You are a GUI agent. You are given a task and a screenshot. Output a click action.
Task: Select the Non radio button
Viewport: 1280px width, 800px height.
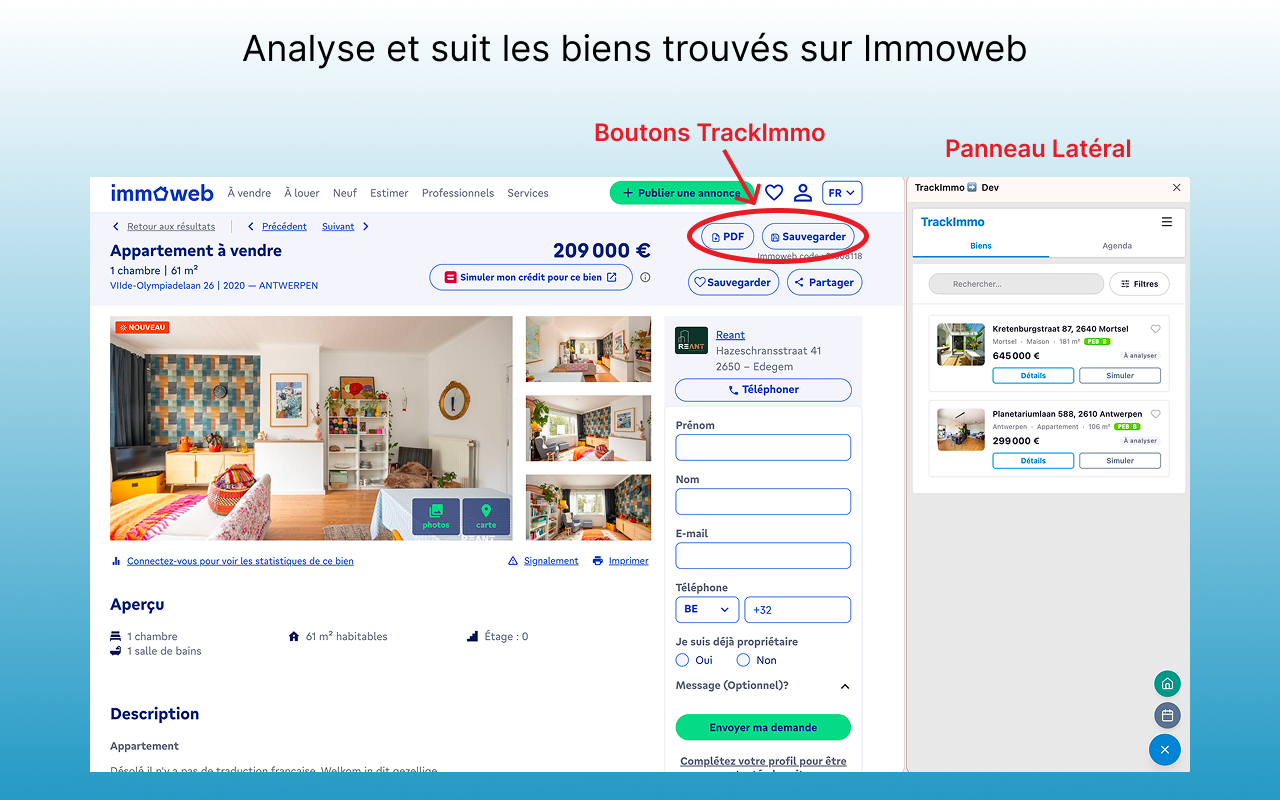743,660
